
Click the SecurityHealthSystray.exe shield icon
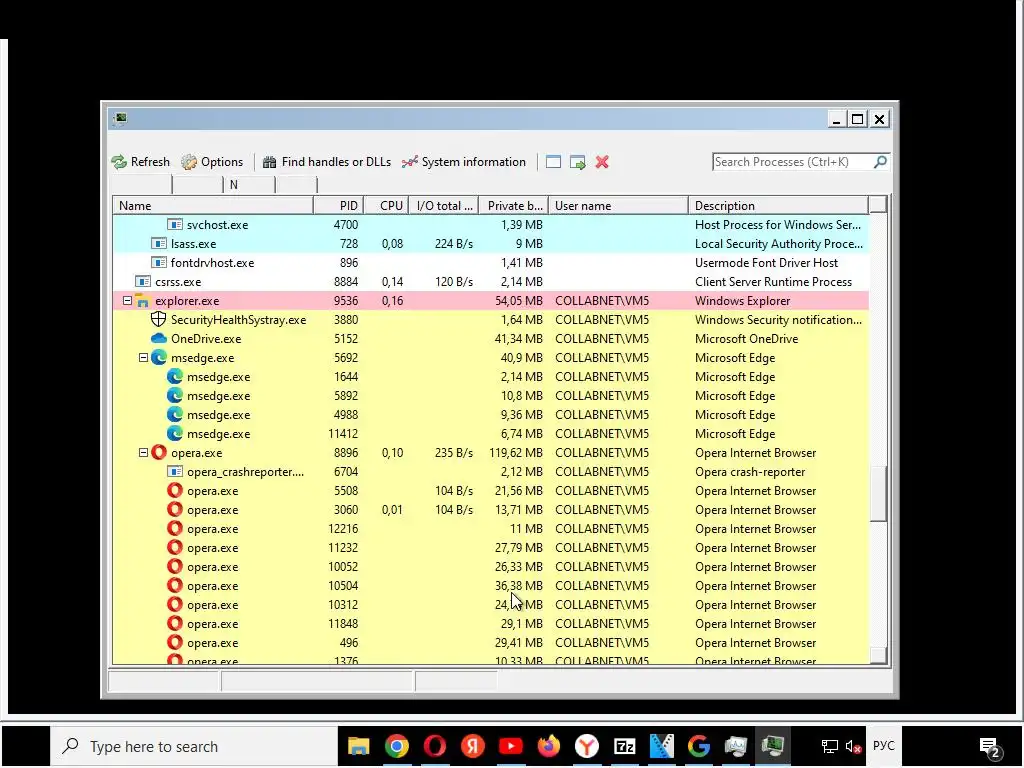click(x=159, y=319)
